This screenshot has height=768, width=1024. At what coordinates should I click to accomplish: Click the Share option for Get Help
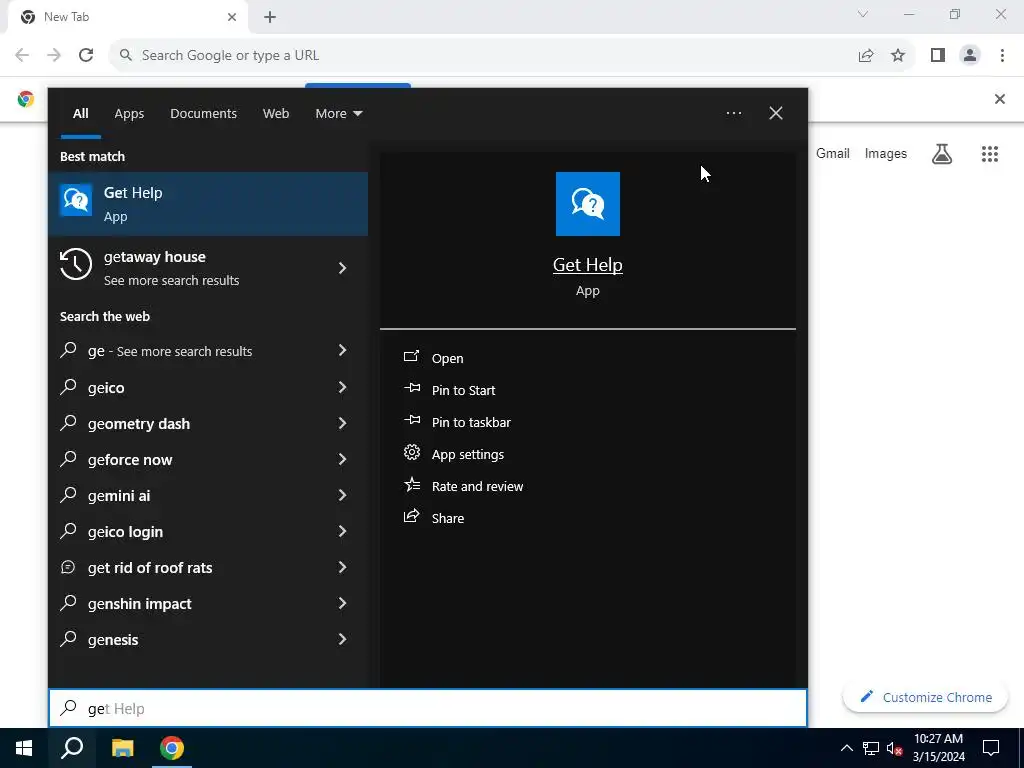(434, 518)
